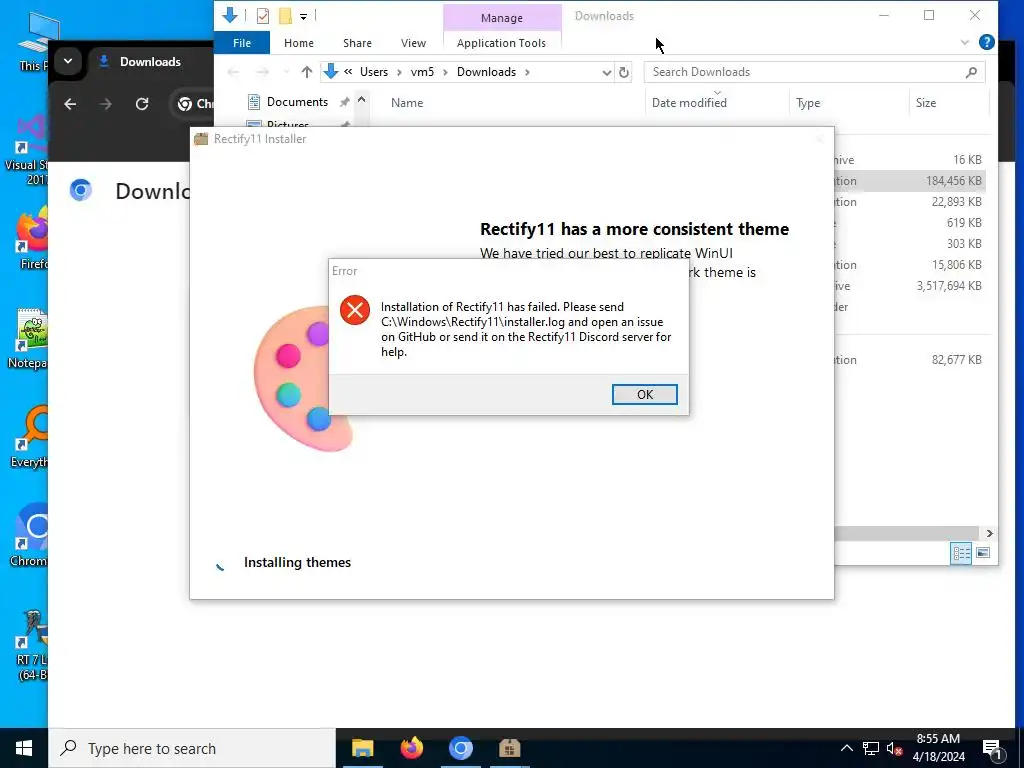Click the Rectify11 Installer title bar icon
Screen dimensions: 1024x768
[x=201, y=138]
